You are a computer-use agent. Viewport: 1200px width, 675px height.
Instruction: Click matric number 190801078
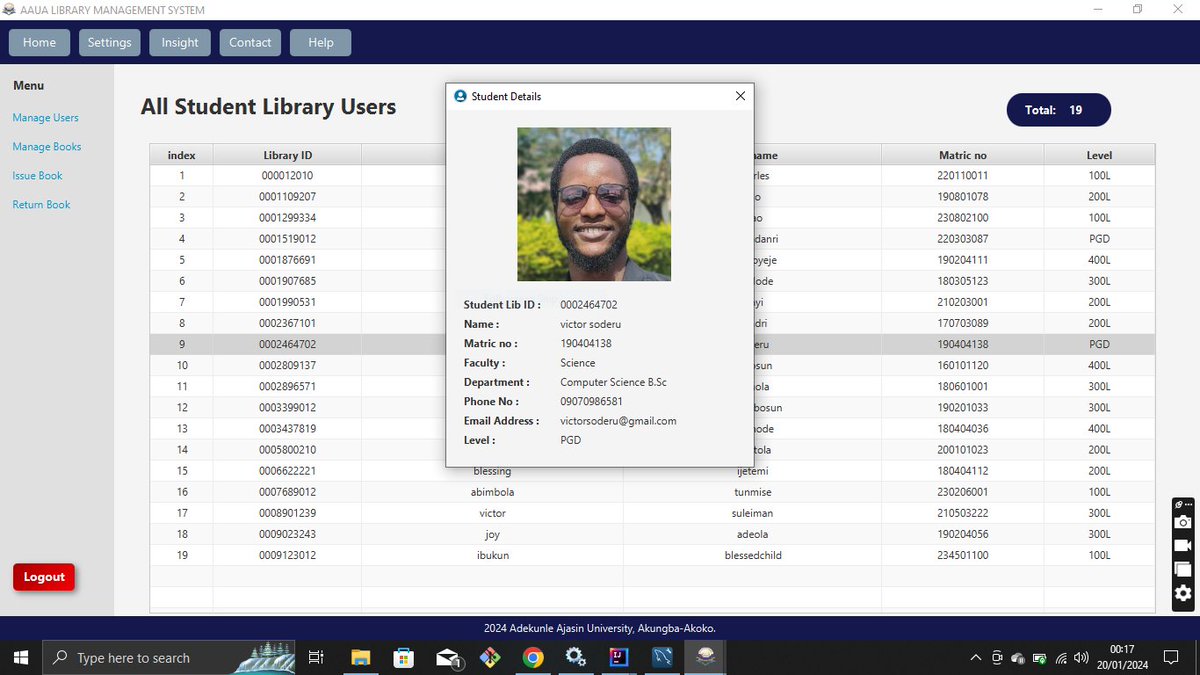(963, 196)
